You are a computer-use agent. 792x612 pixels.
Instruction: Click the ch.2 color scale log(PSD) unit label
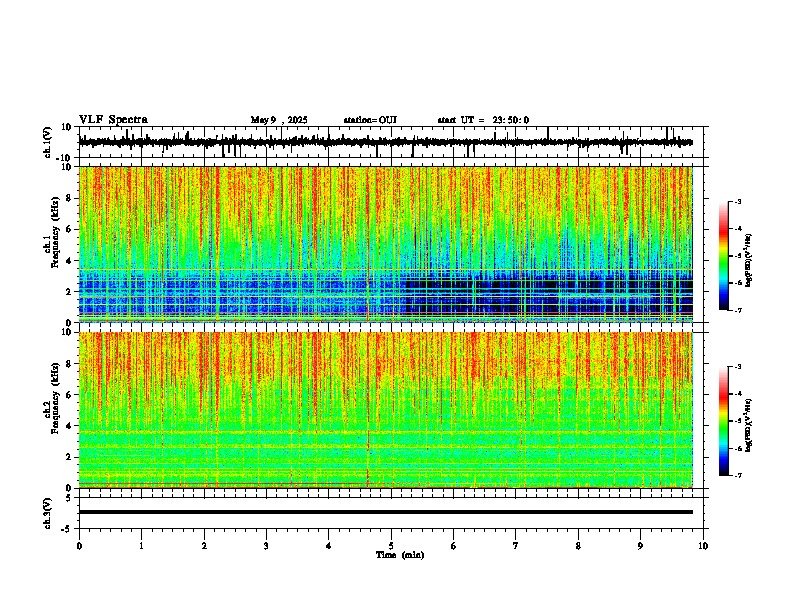[748, 425]
